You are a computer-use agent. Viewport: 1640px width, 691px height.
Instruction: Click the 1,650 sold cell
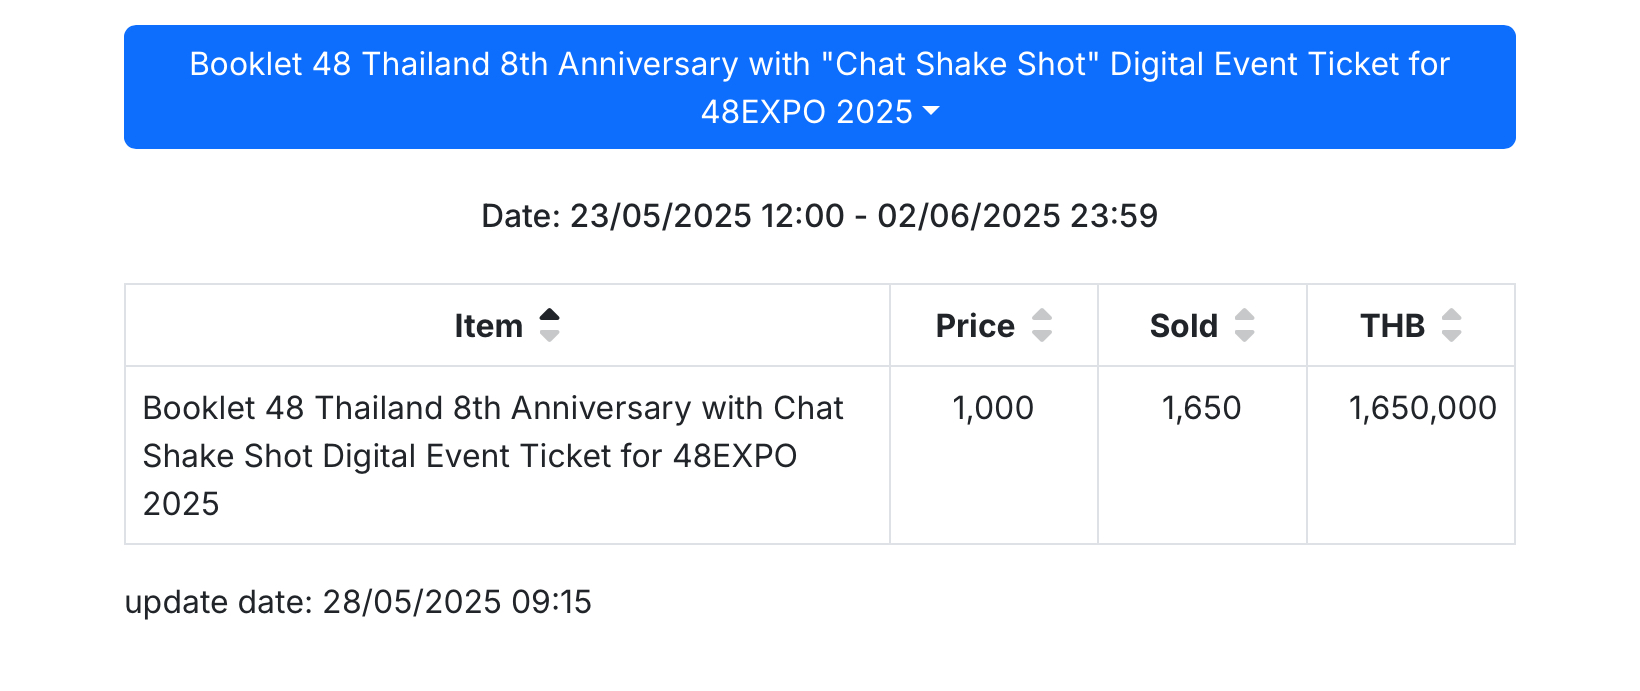[x=1202, y=455]
